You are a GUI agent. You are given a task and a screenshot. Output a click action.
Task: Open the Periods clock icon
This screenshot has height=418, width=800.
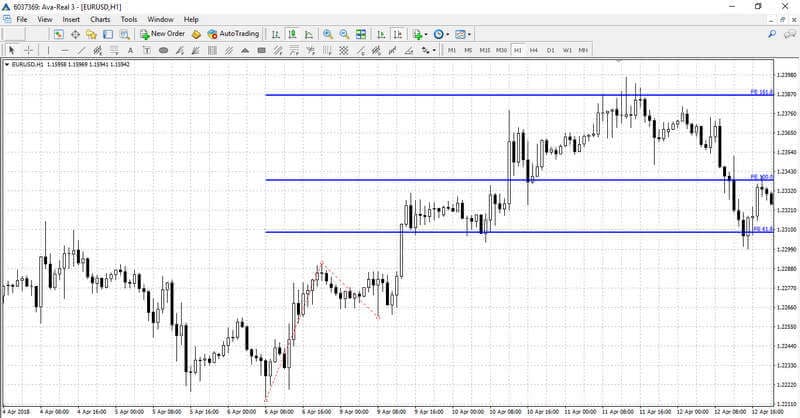coord(438,34)
